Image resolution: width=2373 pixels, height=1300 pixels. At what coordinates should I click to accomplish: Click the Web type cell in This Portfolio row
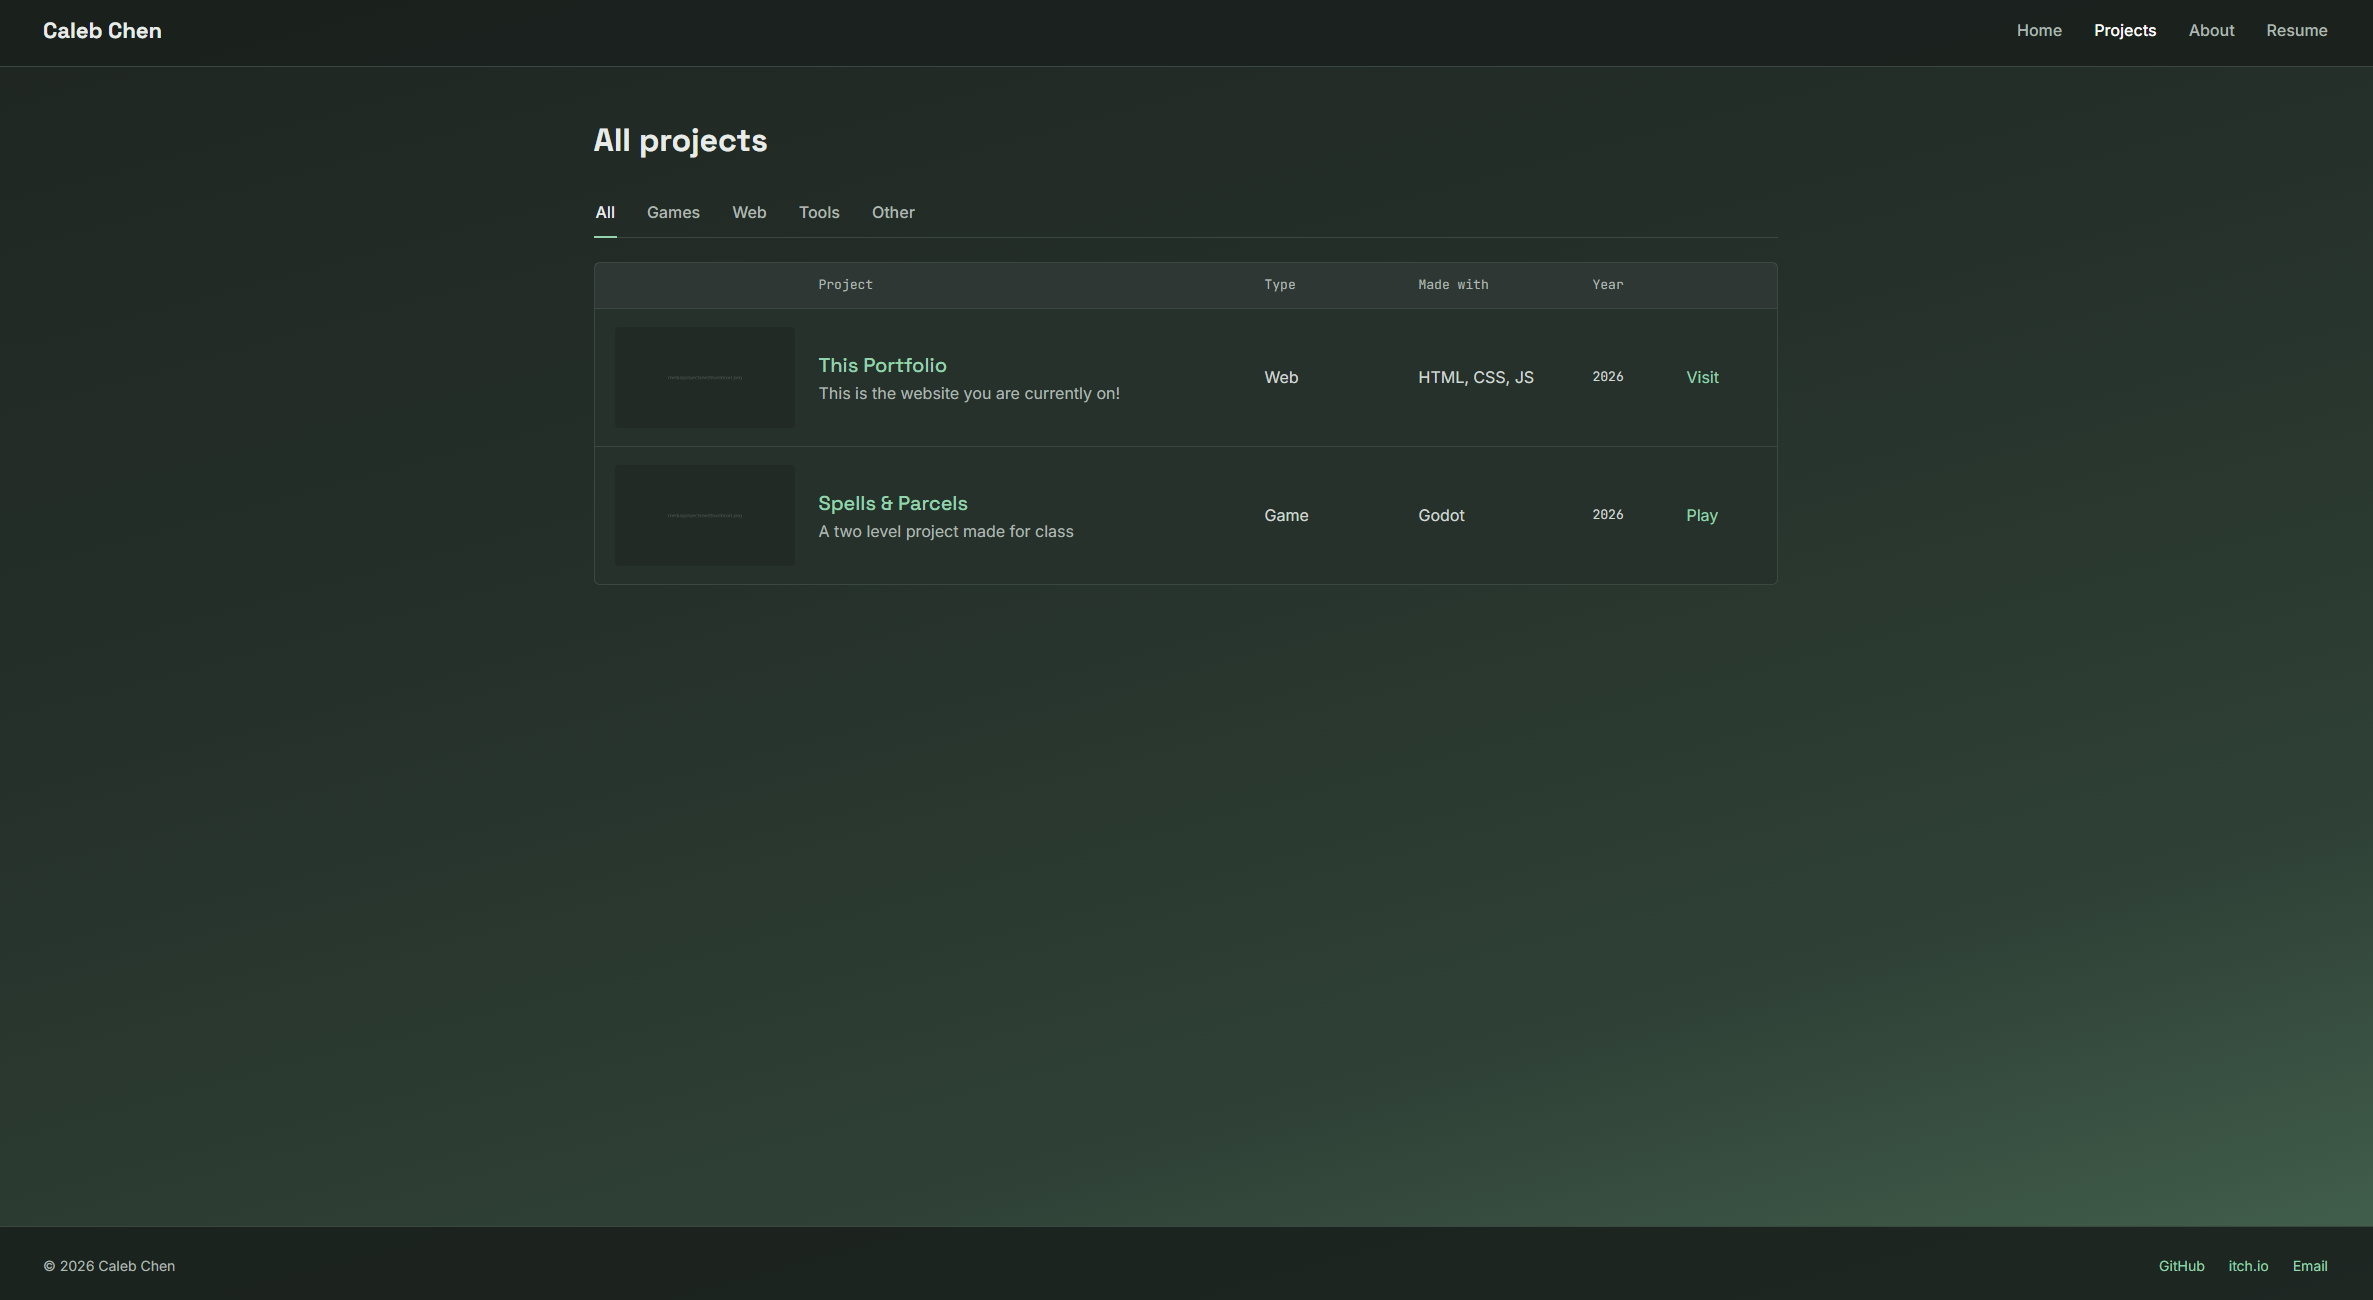[x=1281, y=378]
